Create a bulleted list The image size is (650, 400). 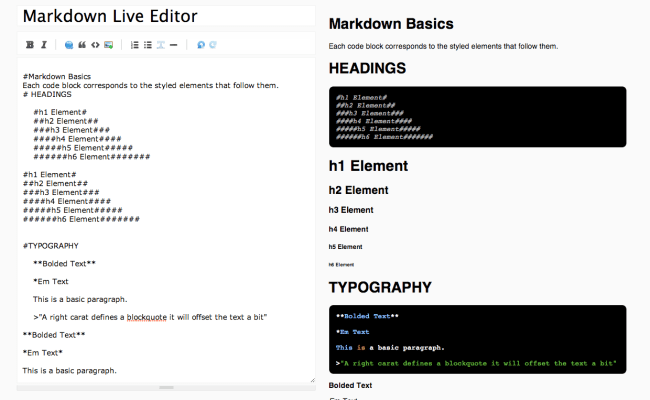(x=148, y=45)
